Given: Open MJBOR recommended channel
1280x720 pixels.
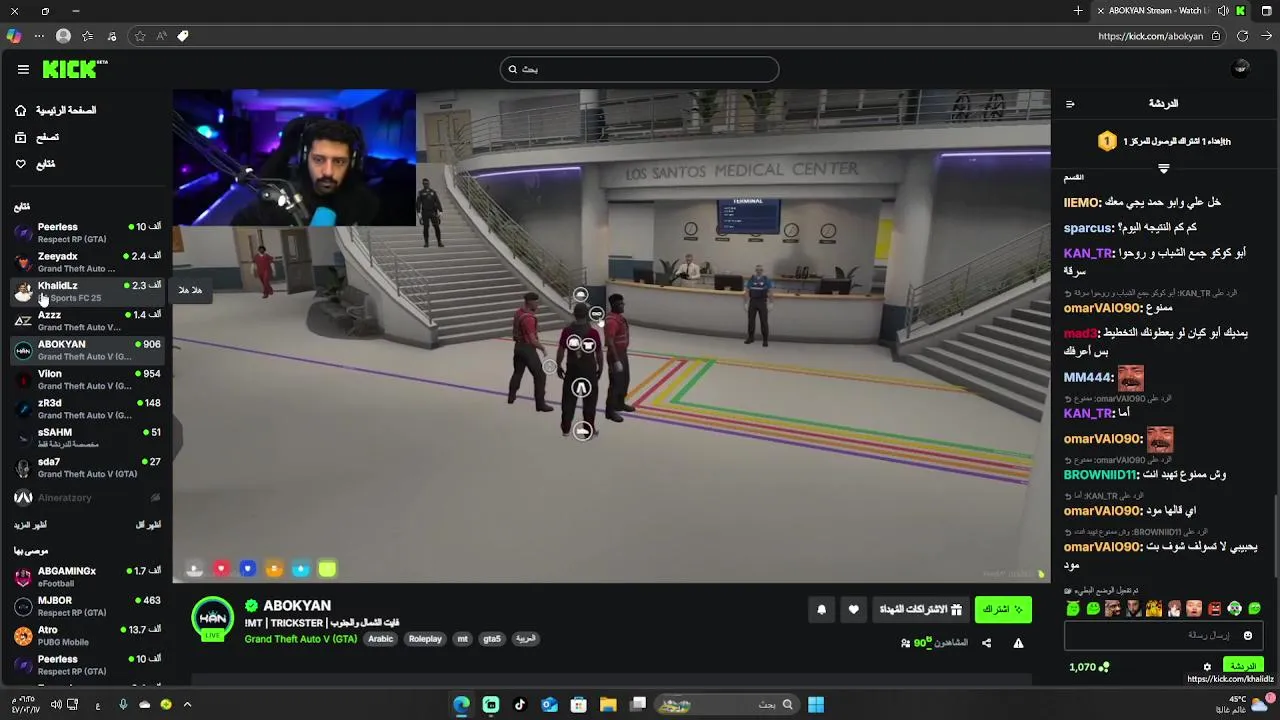Looking at the screenshot, I should click(87, 606).
